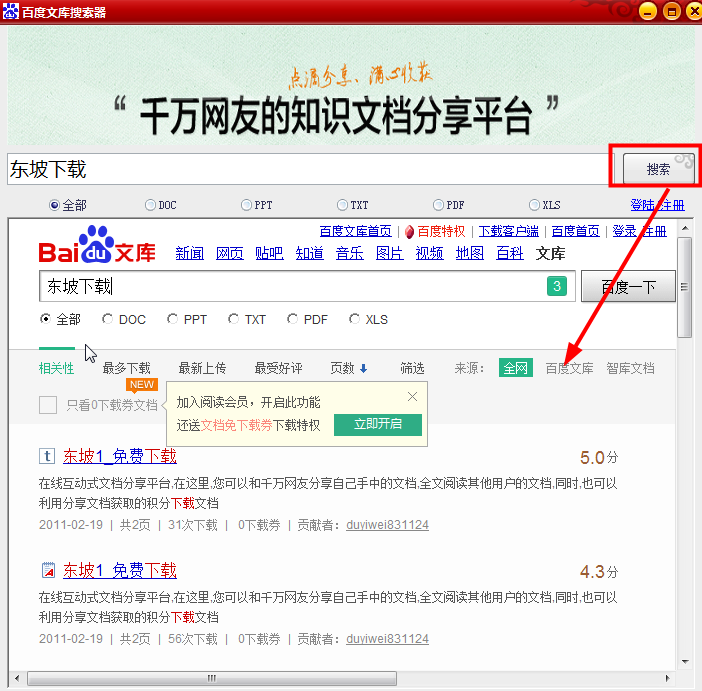Screen dimensions: 702x691
Task: Select the upper TXT radio option
Action: point(342,205)
